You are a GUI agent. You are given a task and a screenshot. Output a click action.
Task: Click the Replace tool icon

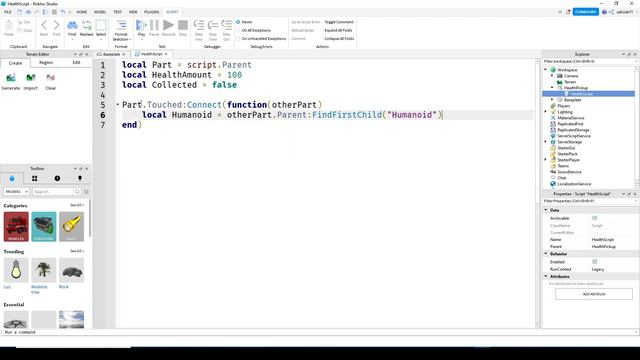click(x=87, y=25)
